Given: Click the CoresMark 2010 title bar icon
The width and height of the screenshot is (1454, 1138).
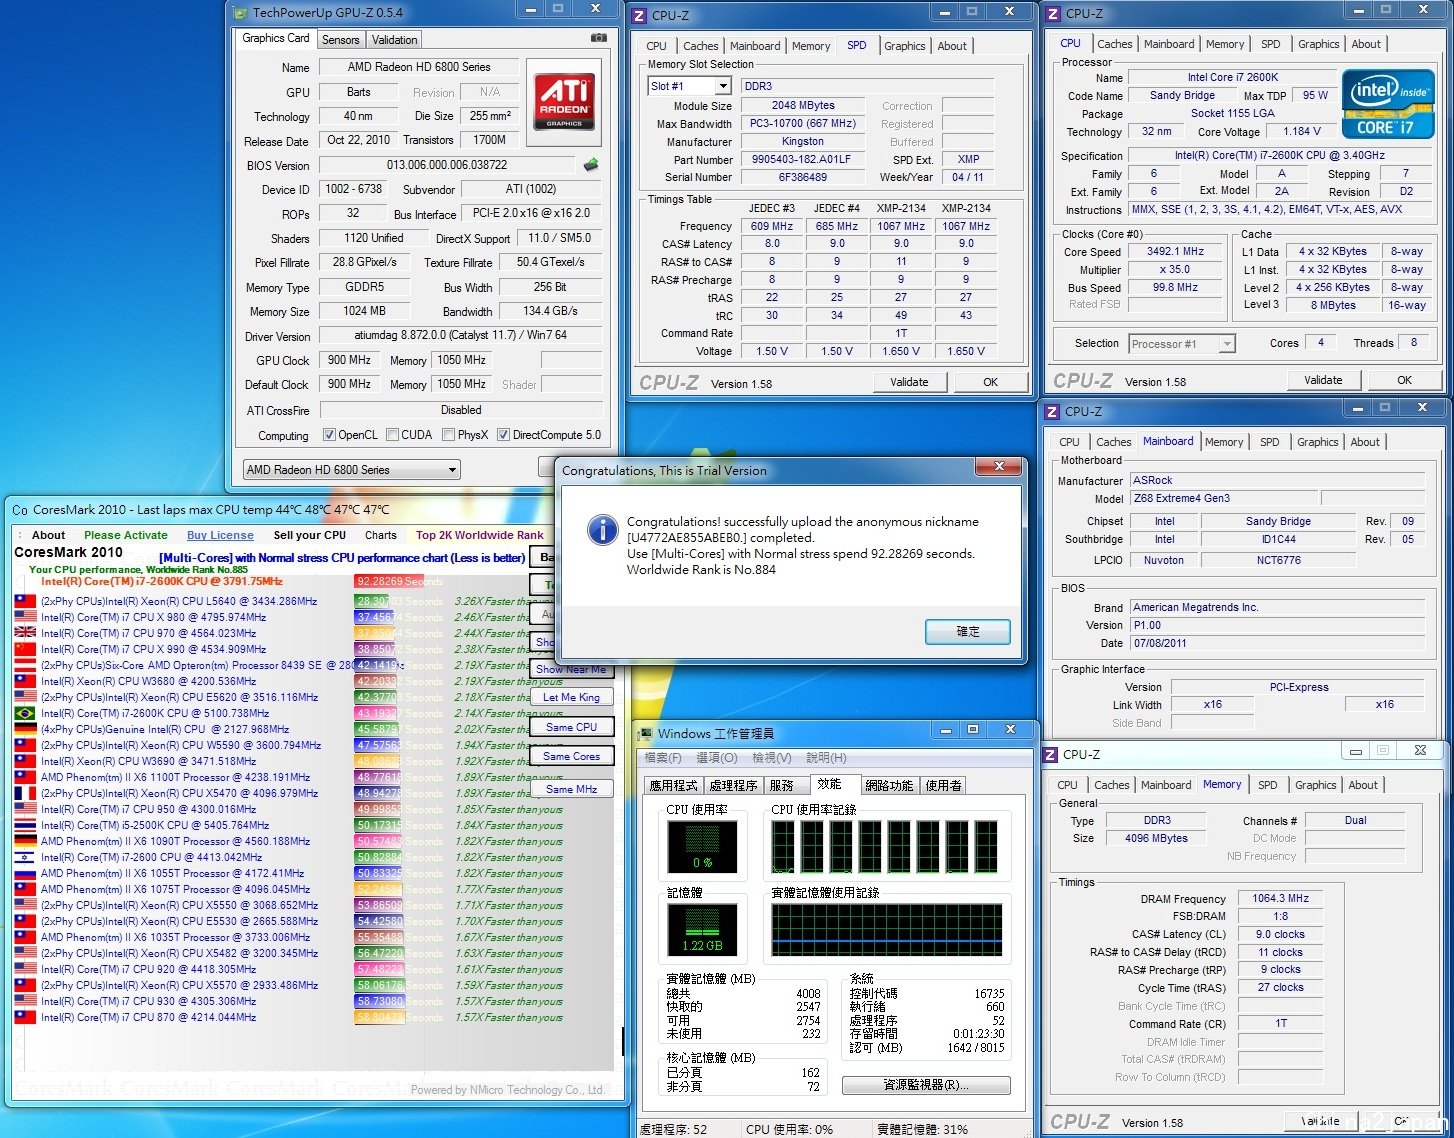Looking at the screenshot, I should coord(20,510).
